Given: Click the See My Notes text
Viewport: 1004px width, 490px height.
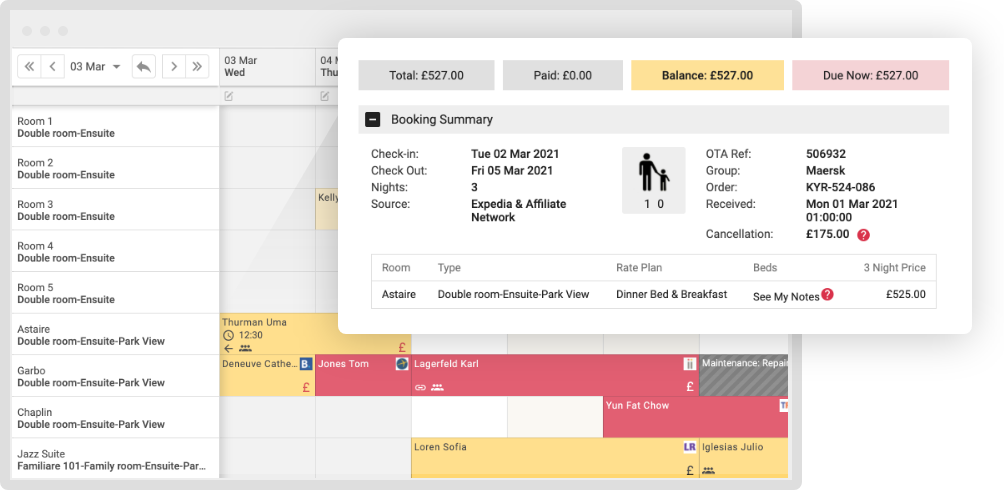Looking at the screenshot, I should (786, 297).
